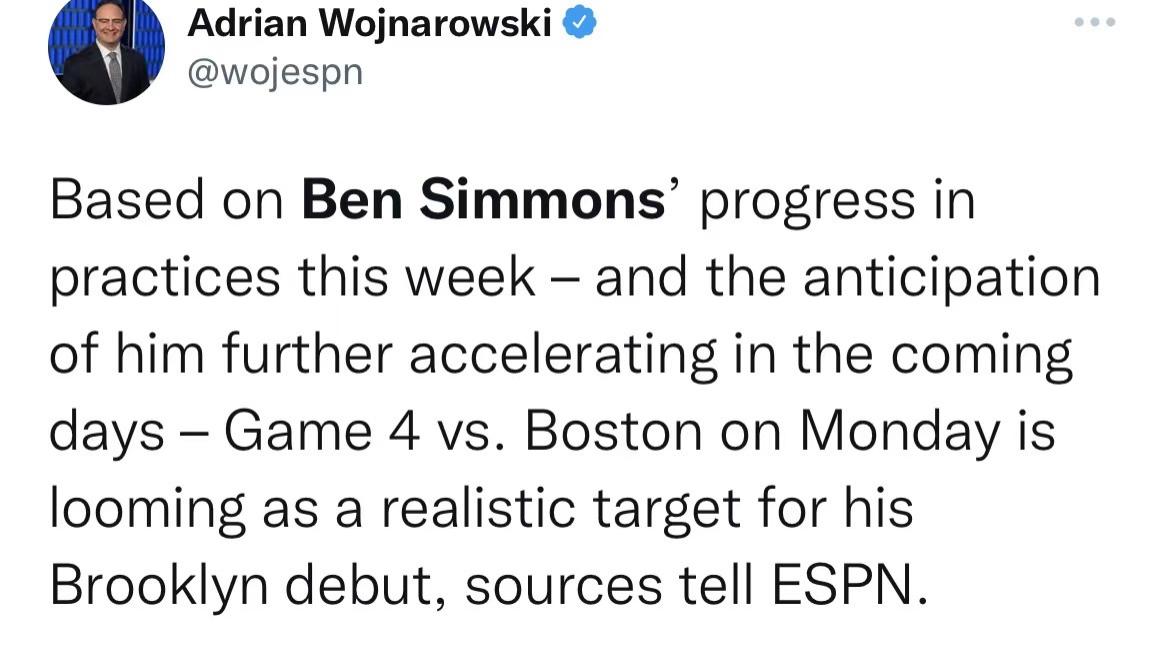
Task: Click the word practices in tweet text
Action: (165, 279)
